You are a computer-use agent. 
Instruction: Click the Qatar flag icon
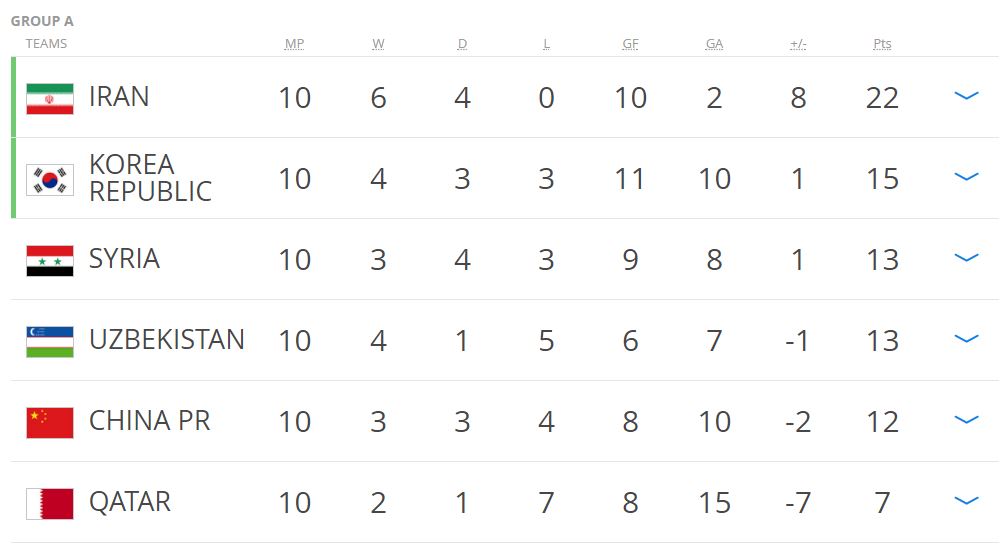pos(50,503)
